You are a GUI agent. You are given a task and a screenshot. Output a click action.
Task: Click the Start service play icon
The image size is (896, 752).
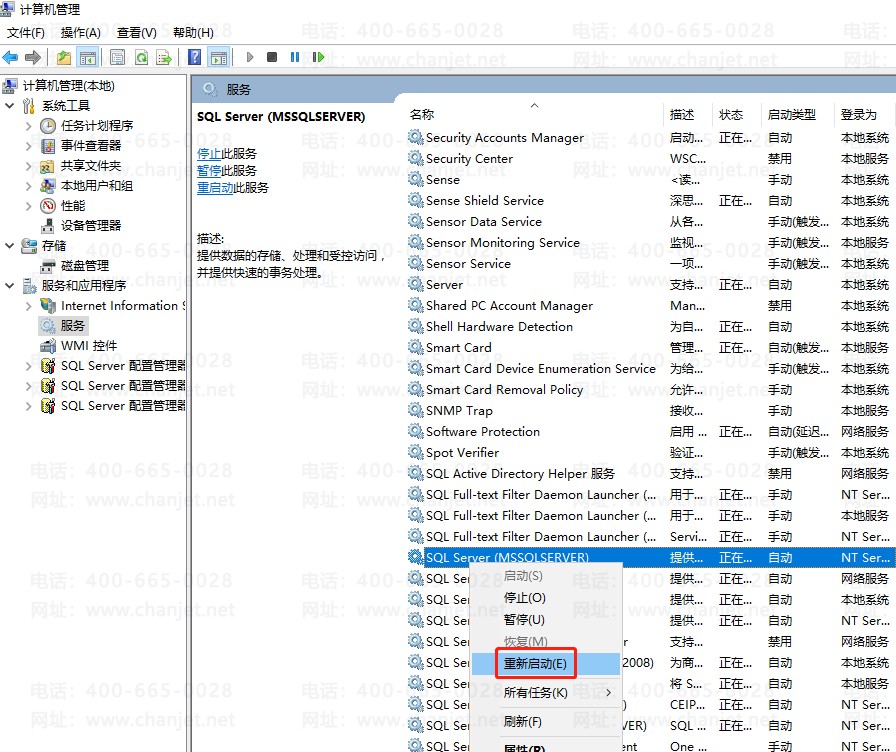click(250, 57)
